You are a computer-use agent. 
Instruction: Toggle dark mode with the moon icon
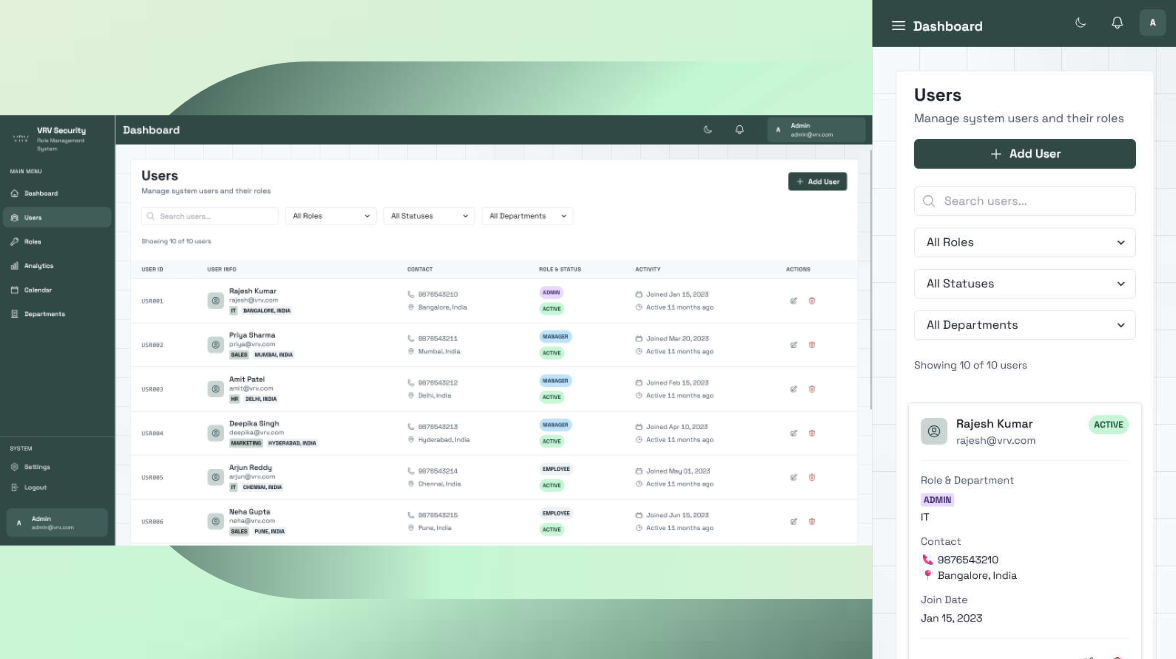click(707, 130)
